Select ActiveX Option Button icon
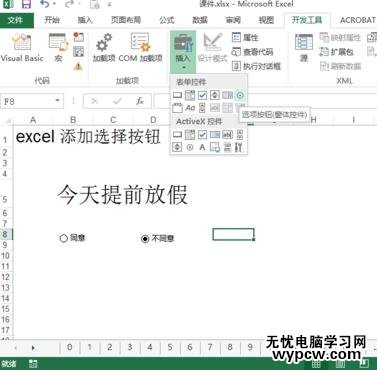Viewport: 377px width, 370px height. point(190,147)
